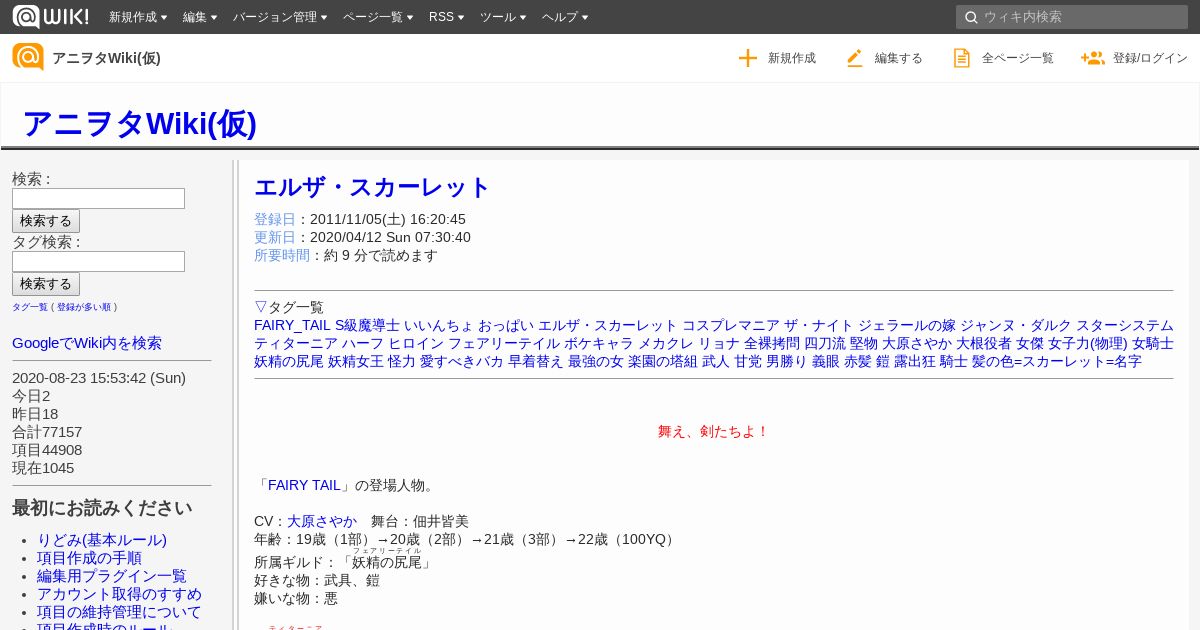Image resolution: width=1200 pixels, height=630 pixels.
Task: Click 検索する button under タグ検索
Action: [46, 284]
